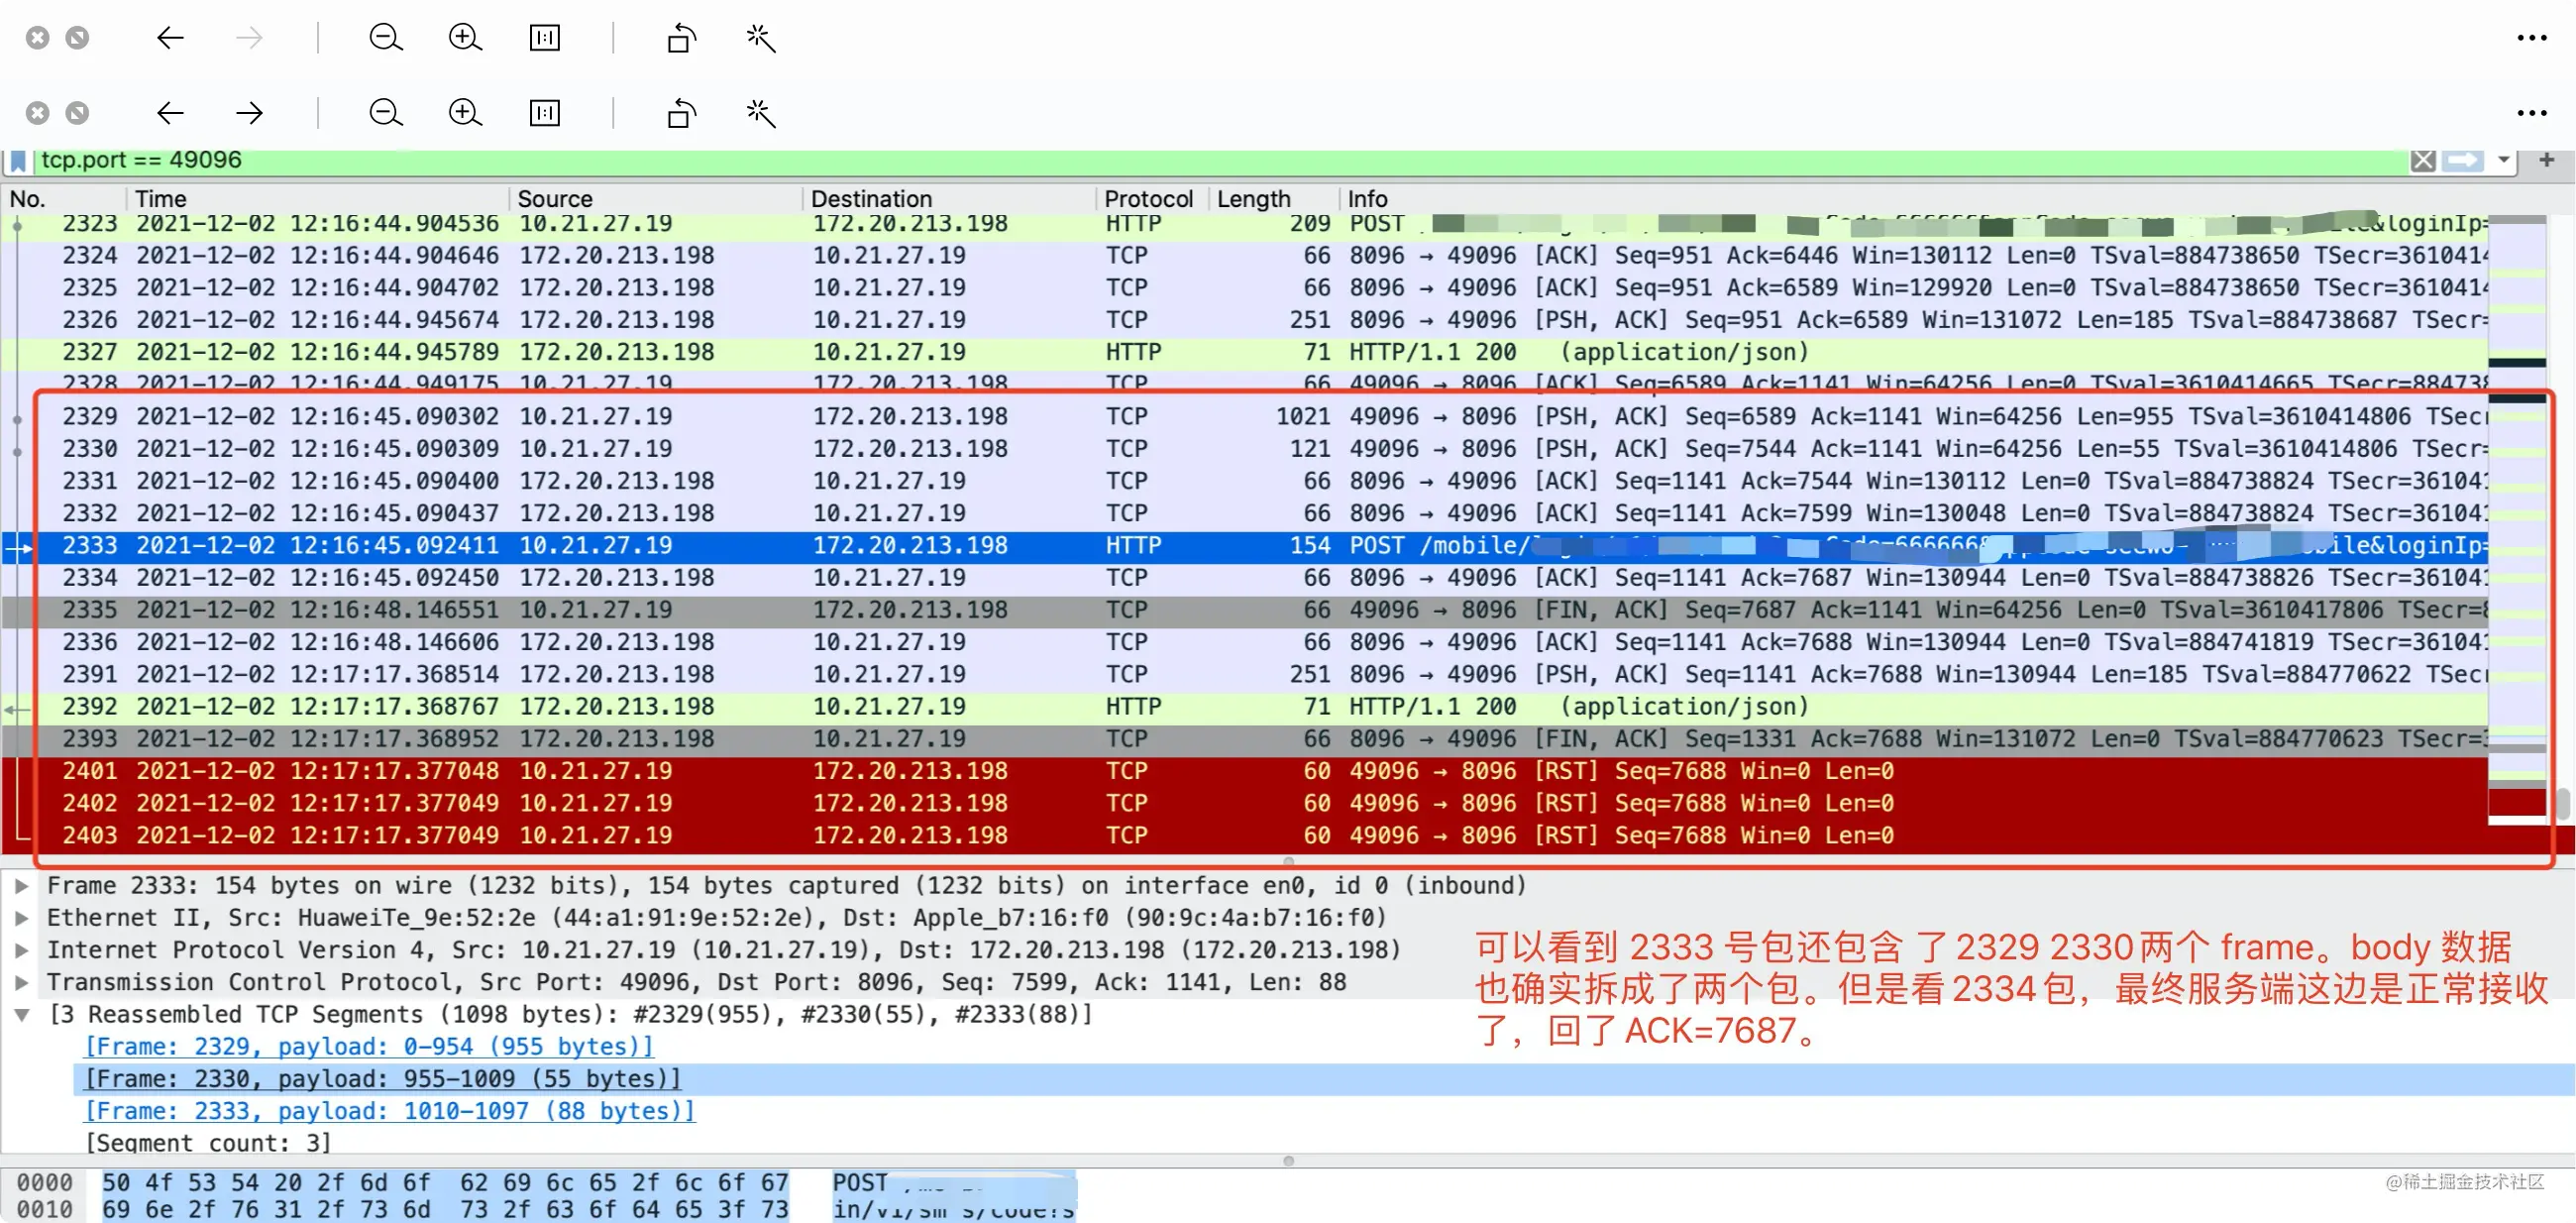Open the Frame 2329 payload link

point(368,1047)
